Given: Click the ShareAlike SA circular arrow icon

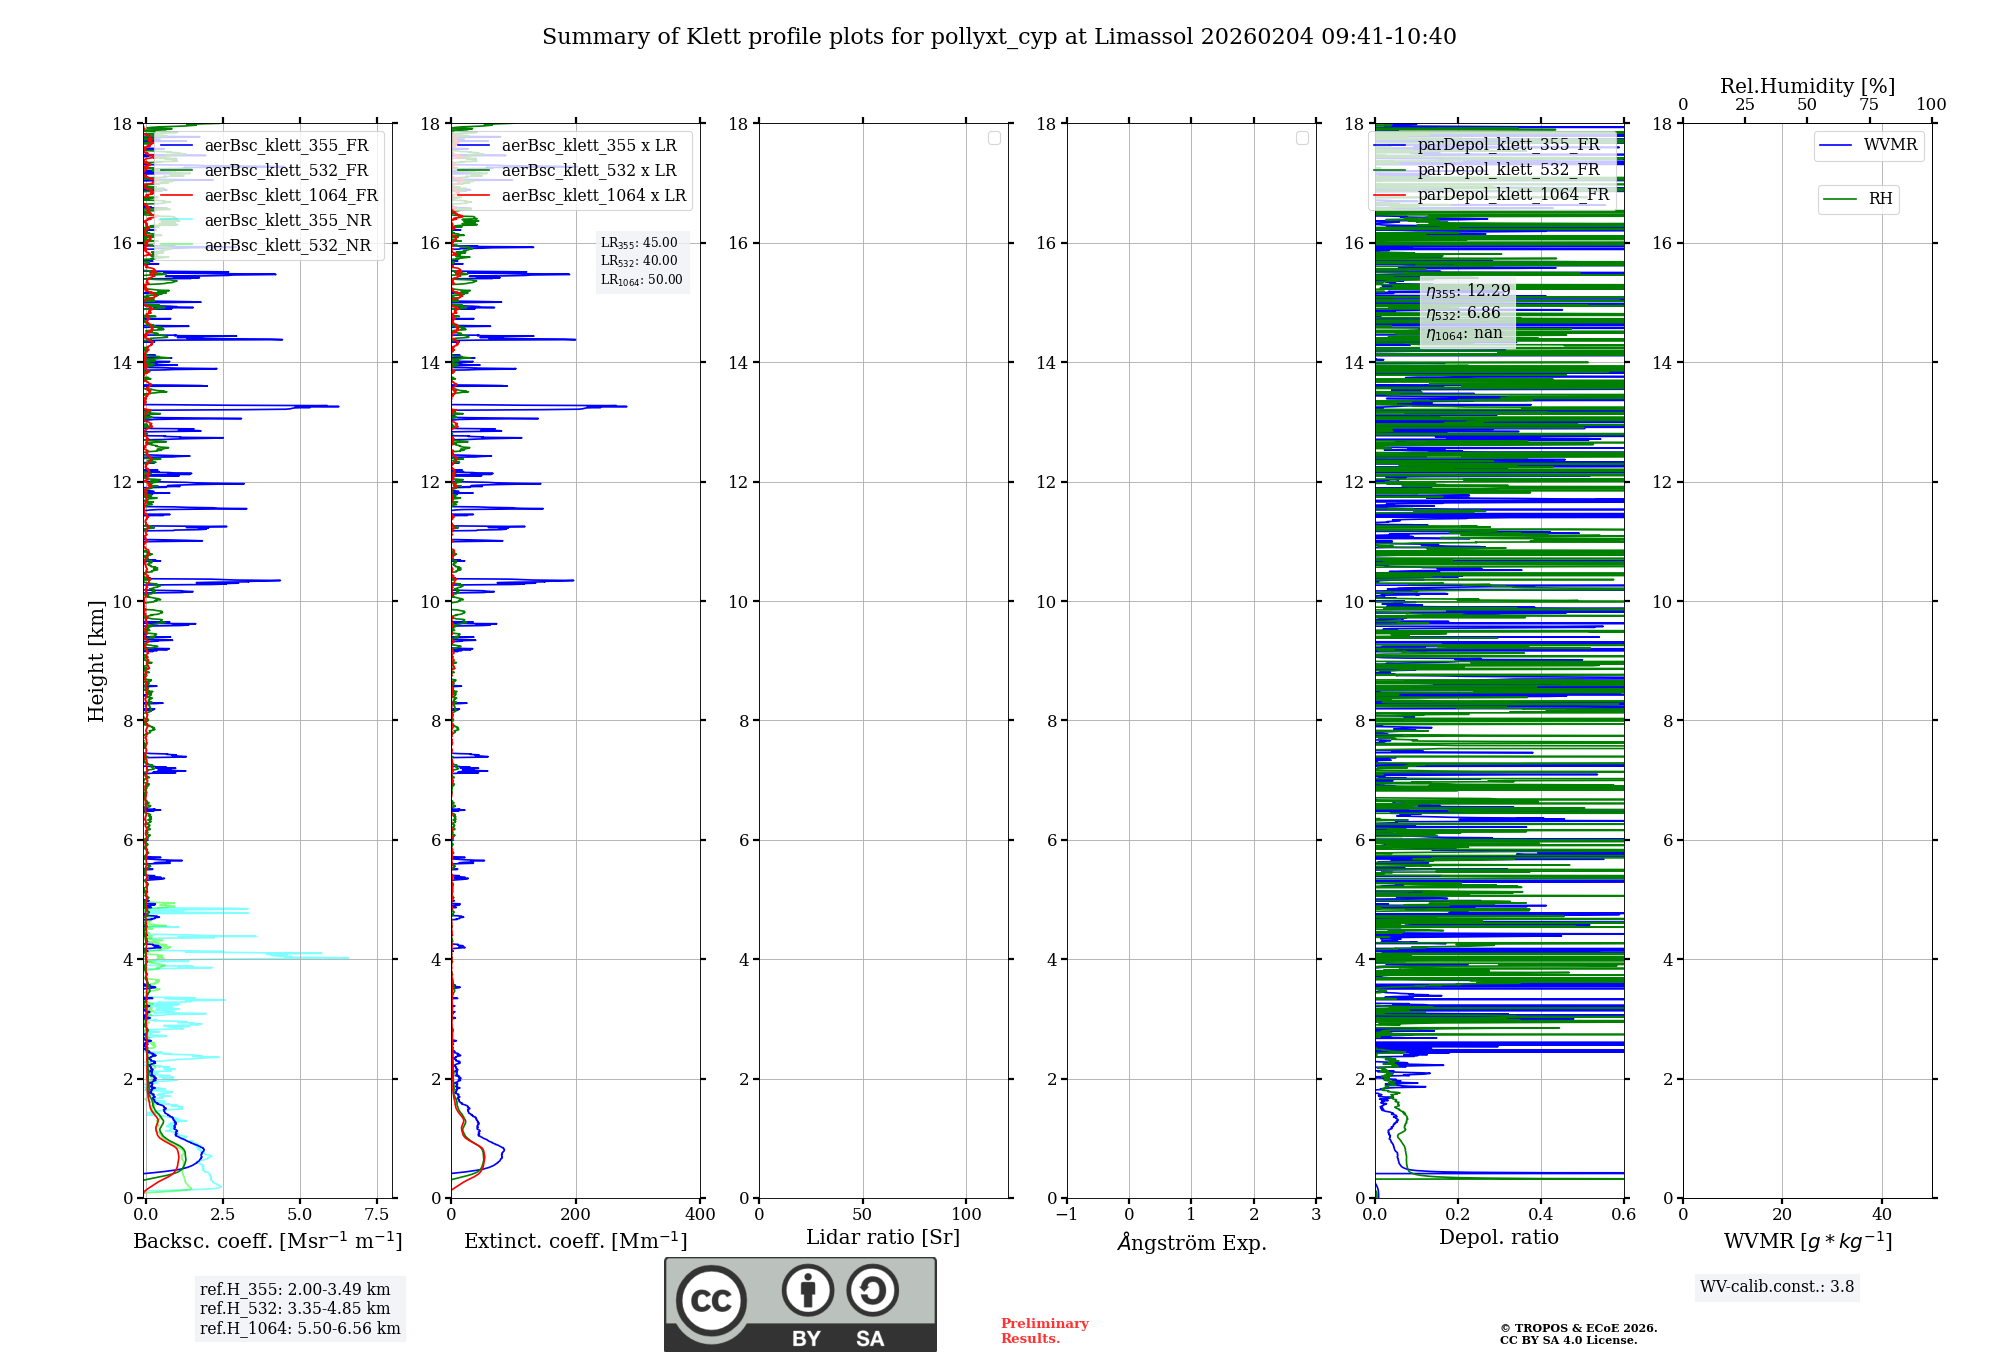Looking at the screenshot, I should click(872, 1290).
